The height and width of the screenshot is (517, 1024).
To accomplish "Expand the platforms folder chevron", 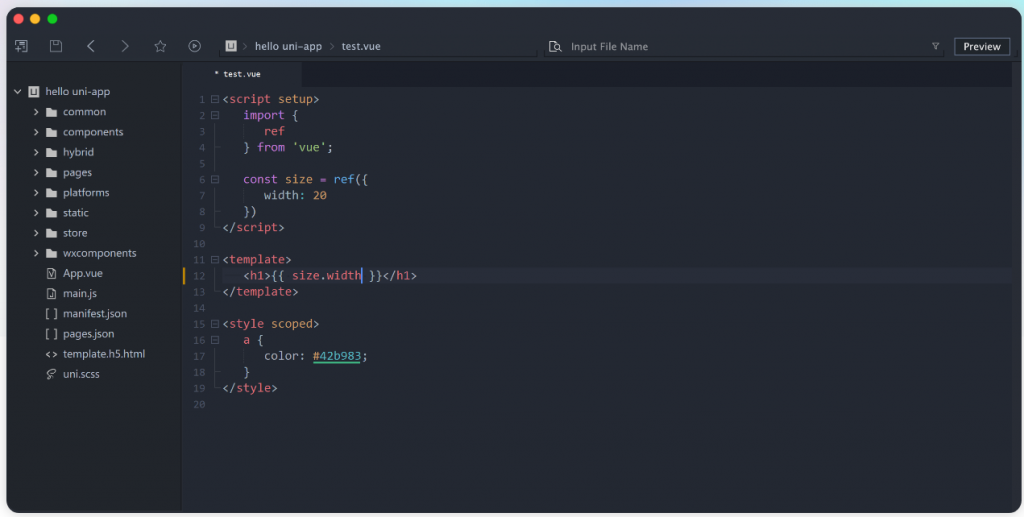I will tap(36, 193).
